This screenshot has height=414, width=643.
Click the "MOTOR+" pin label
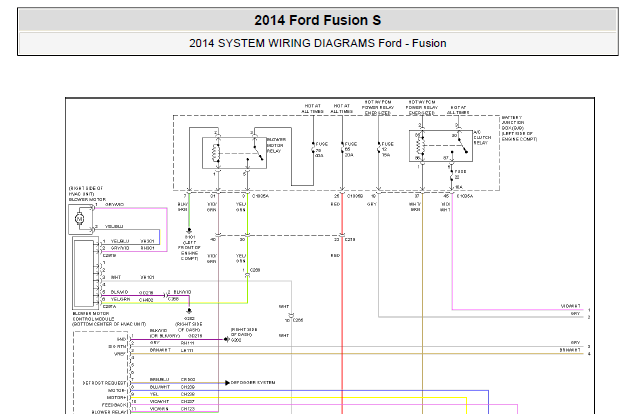pyautogui.click(x=116, y=397)
